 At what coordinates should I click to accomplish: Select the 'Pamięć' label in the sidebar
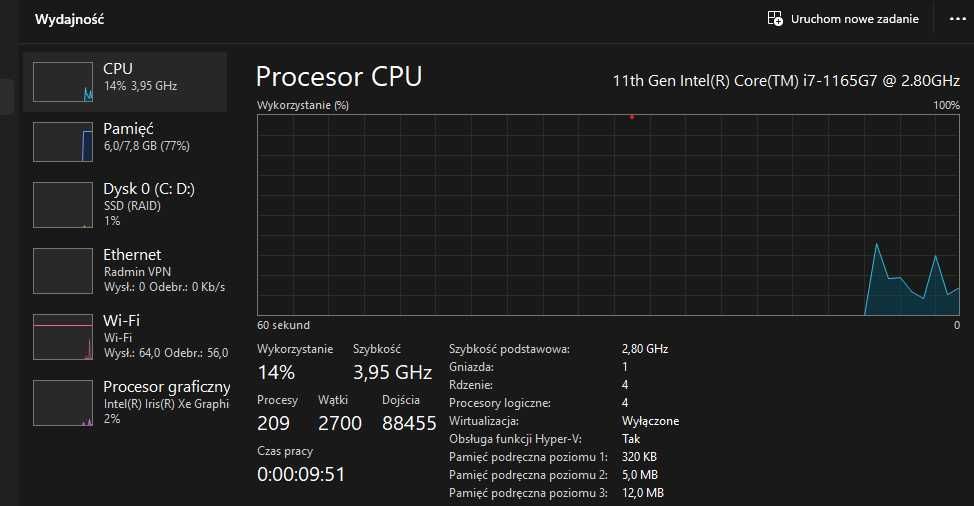(128, 129)
